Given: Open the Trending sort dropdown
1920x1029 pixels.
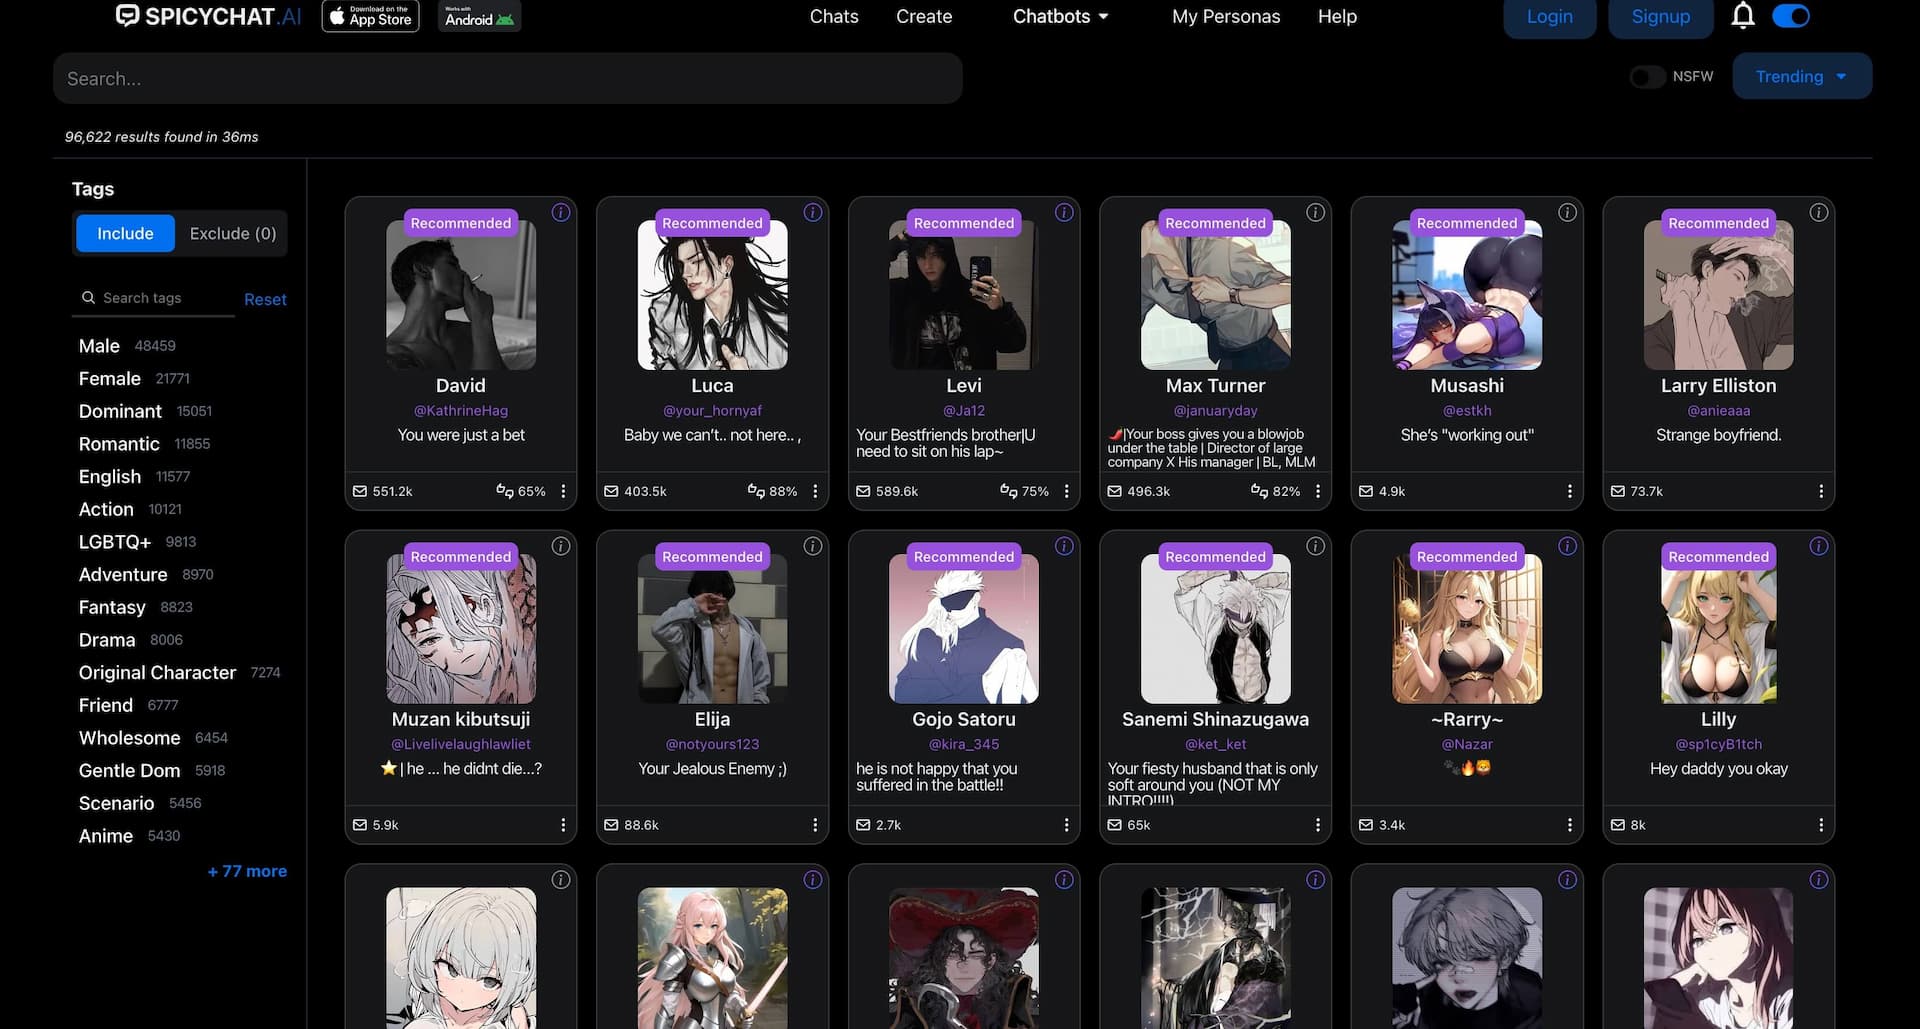Looking at the screenshot, I should tap(1801, 77).
